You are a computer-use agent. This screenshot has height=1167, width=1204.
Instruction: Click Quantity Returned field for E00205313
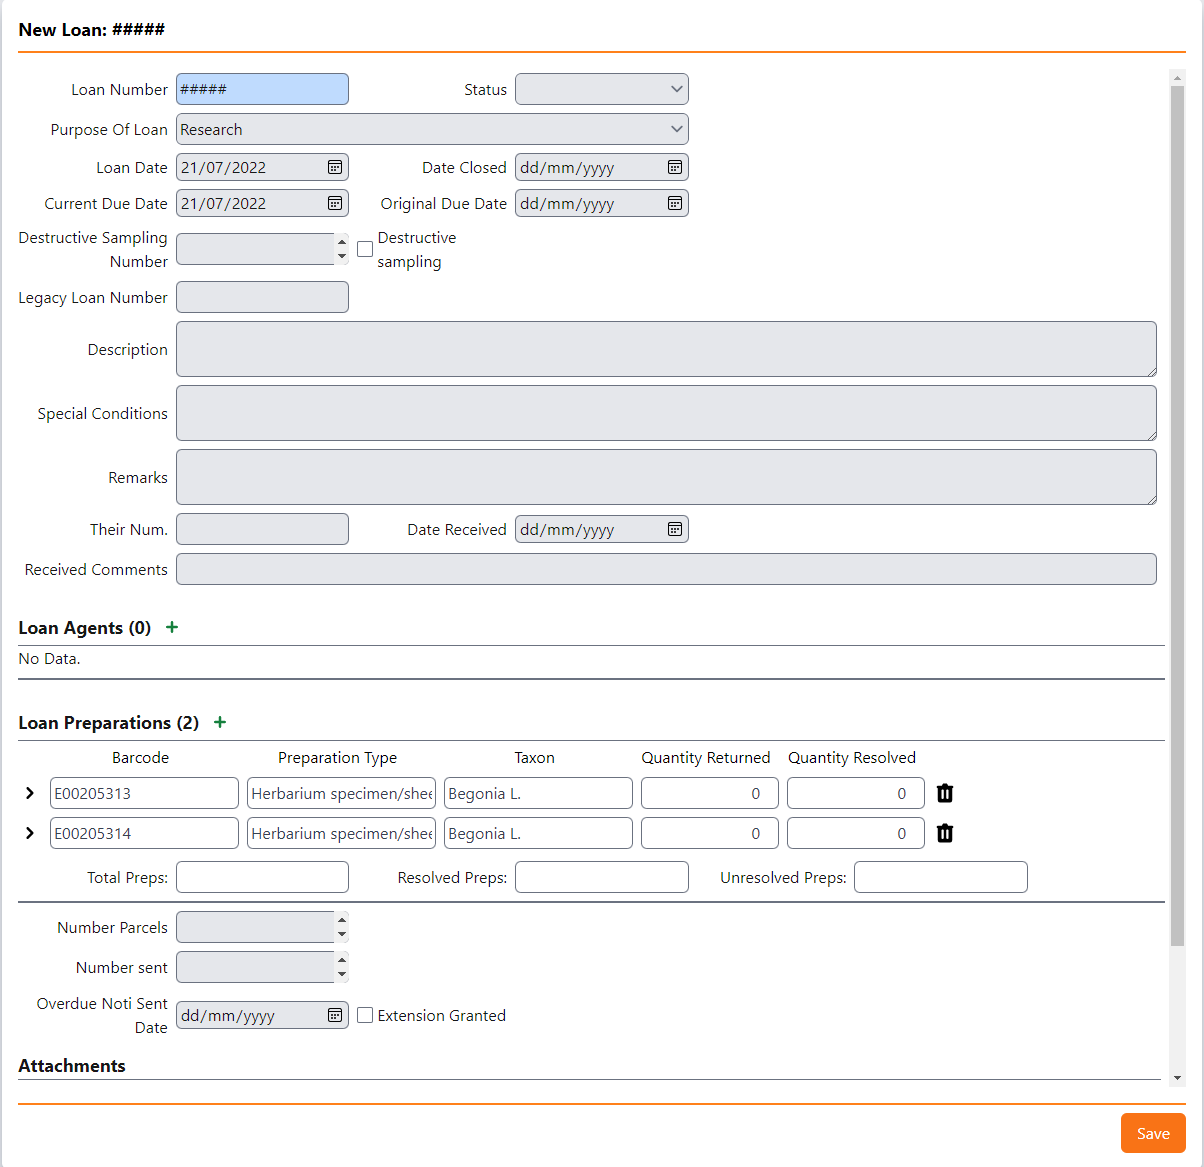coord(709,793)
